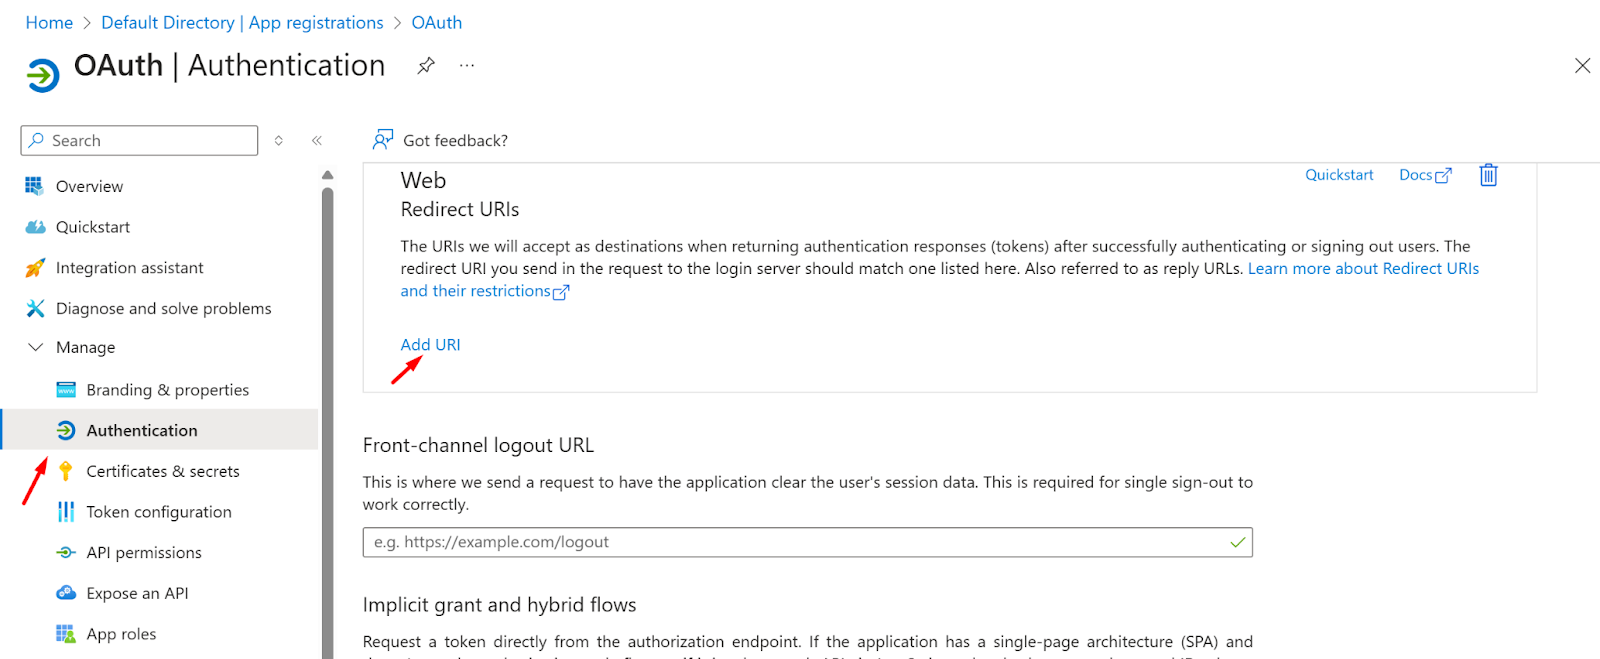Click the Token configuration icon

pyautogui.click(x=66, y=512)
